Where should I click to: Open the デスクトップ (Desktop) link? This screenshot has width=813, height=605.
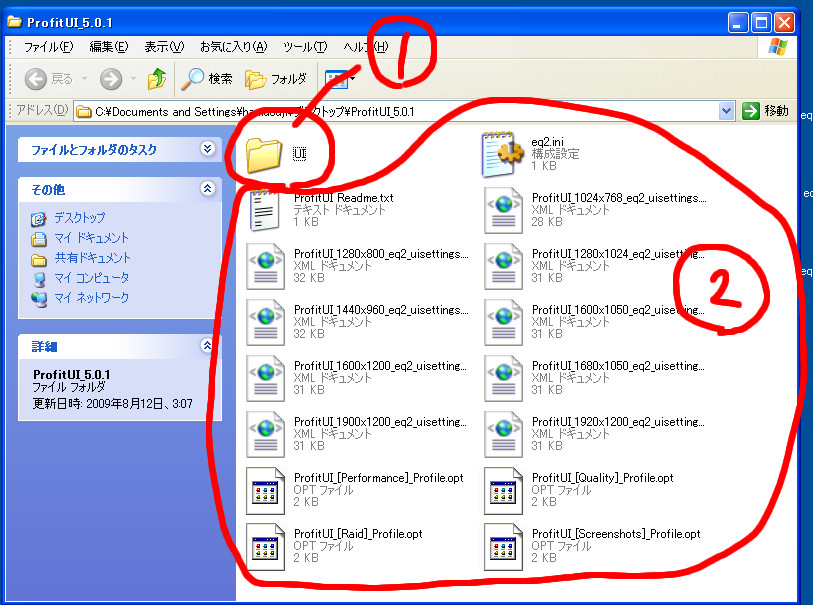[79, 218]
